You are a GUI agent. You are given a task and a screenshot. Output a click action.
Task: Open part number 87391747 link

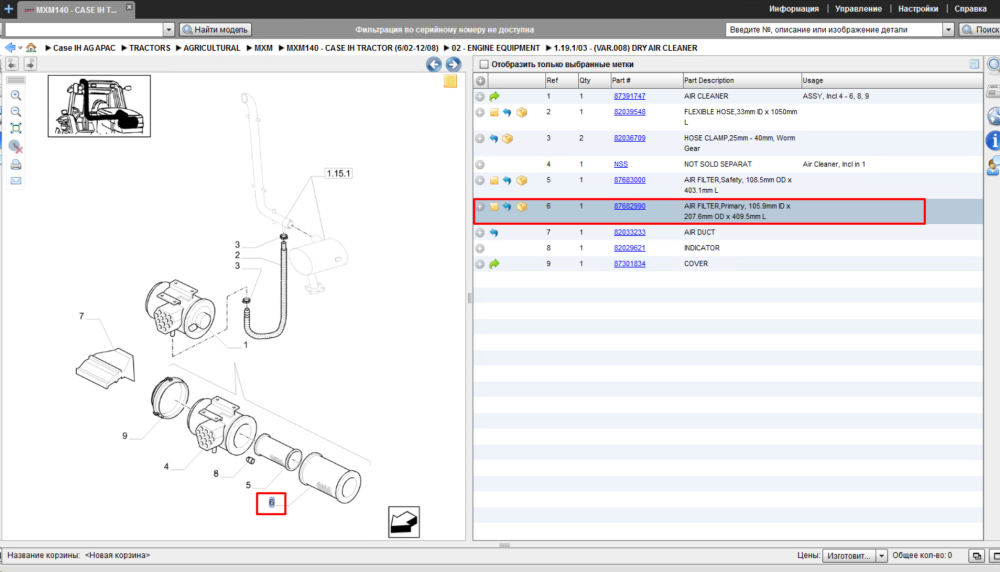[x=629, y=96]
